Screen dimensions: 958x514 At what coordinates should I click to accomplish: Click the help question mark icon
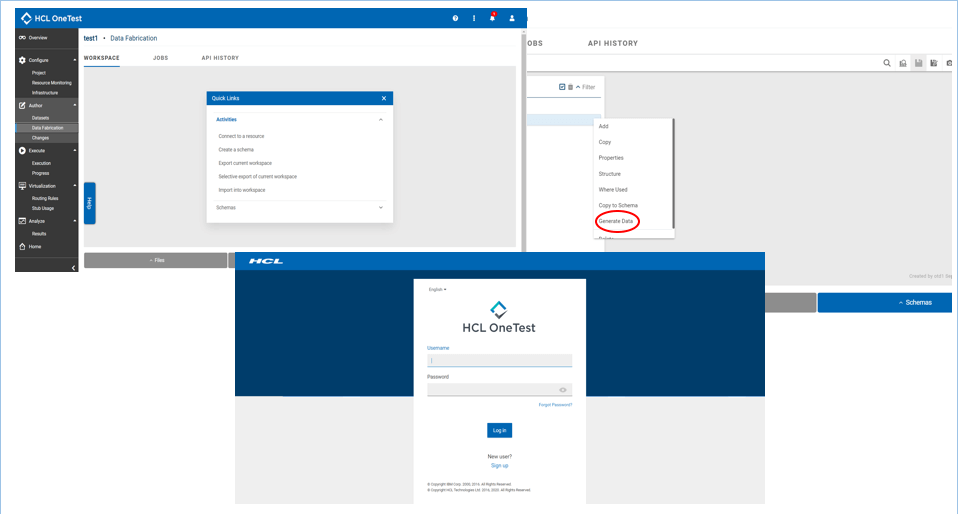click(455, 18)
